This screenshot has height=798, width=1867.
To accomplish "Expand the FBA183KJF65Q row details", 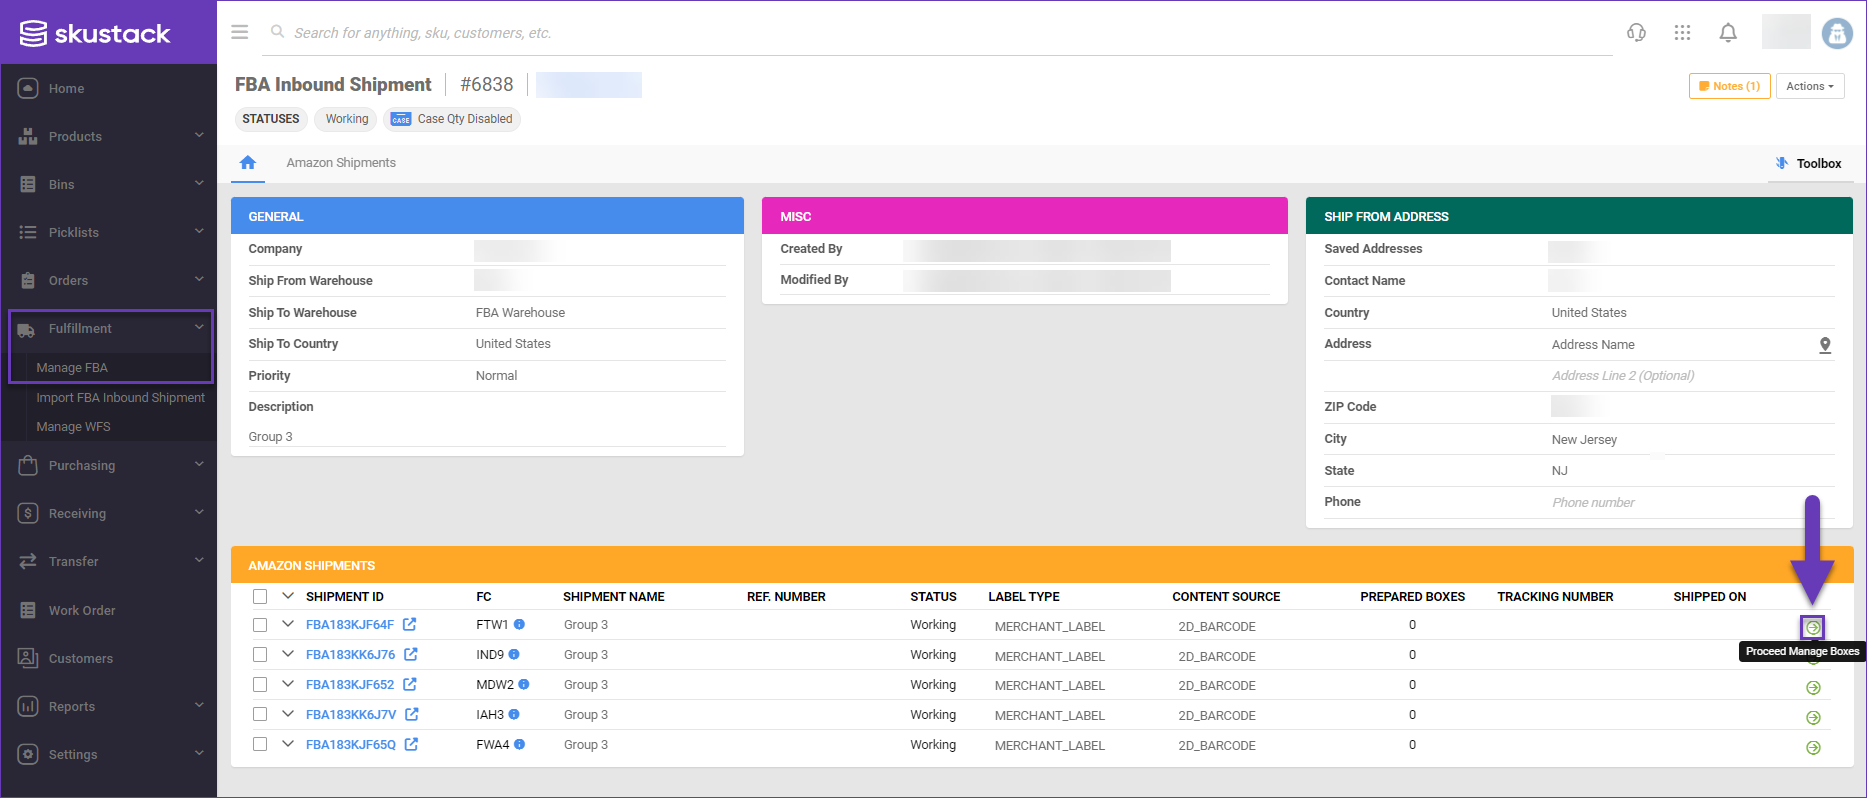I will click(x=288, y=744).
